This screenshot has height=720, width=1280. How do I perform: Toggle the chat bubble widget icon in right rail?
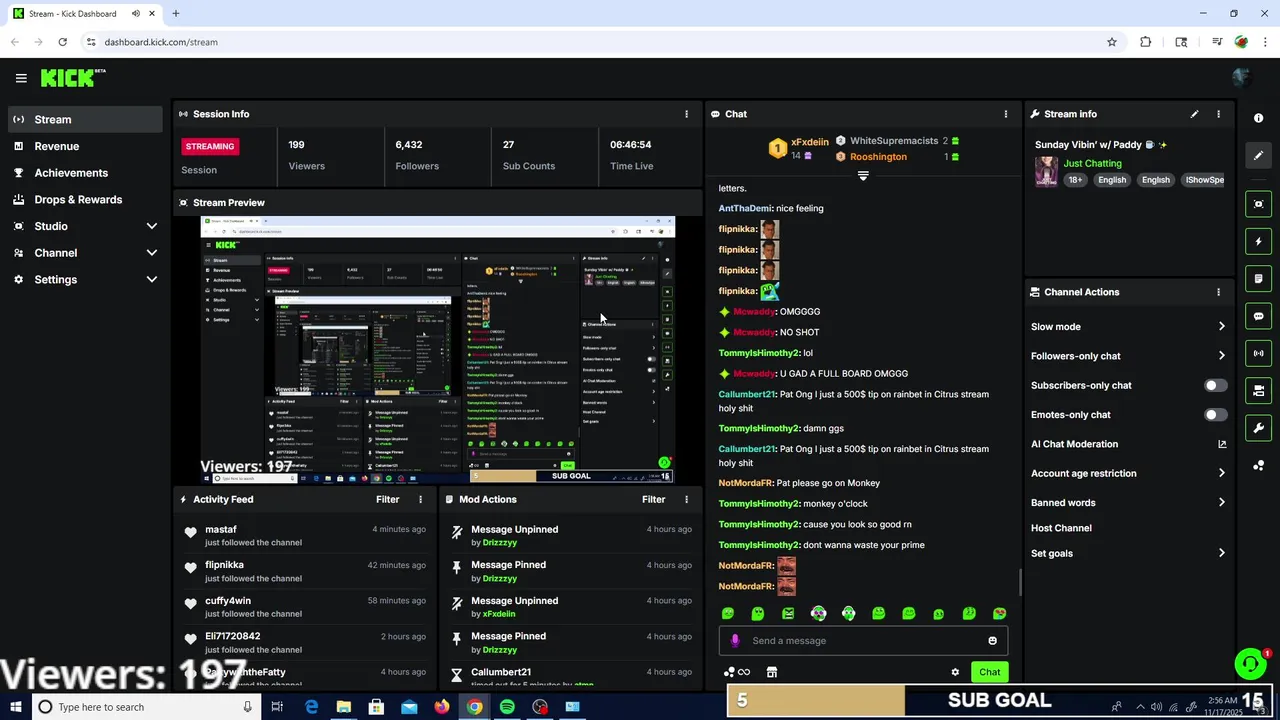(x=1258, y=316)
